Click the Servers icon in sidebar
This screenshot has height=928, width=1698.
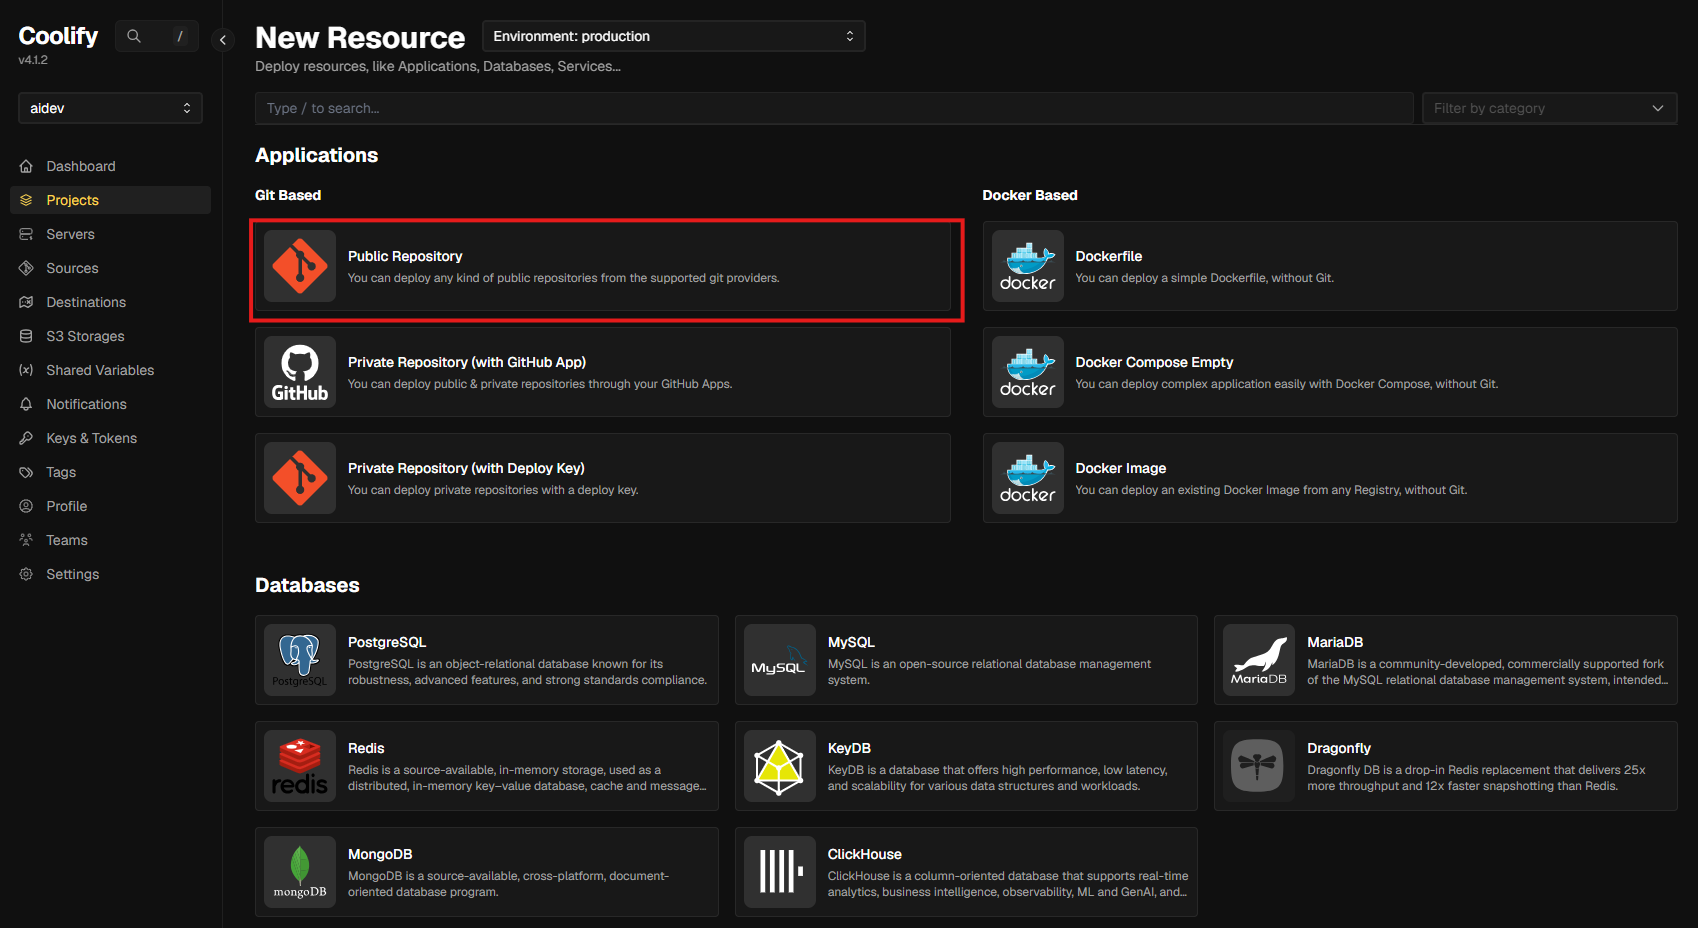[26, 234]
